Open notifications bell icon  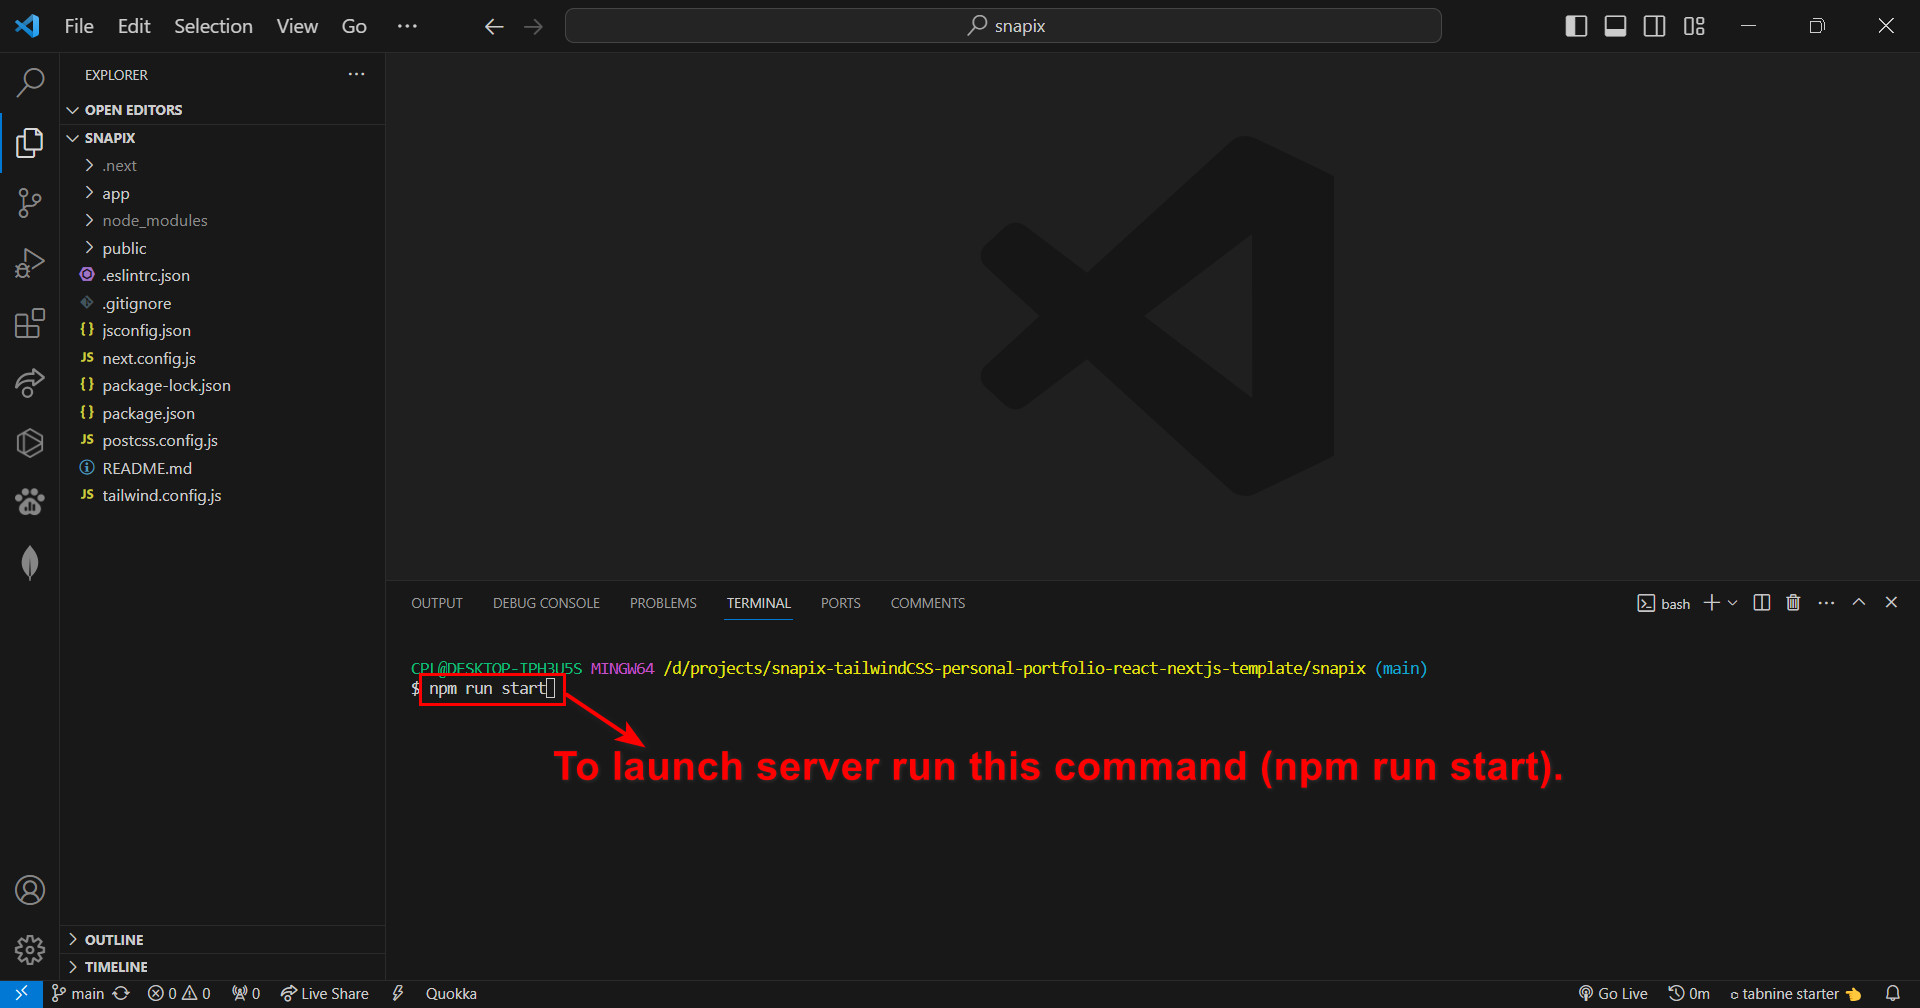pyautogui.click(x=1893, y=993)
